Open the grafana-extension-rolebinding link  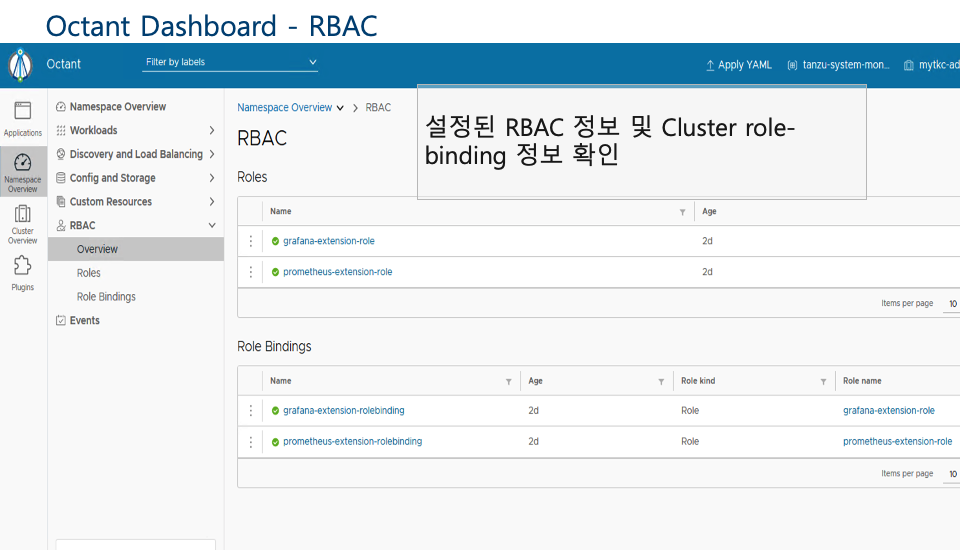tap(343, 411)
